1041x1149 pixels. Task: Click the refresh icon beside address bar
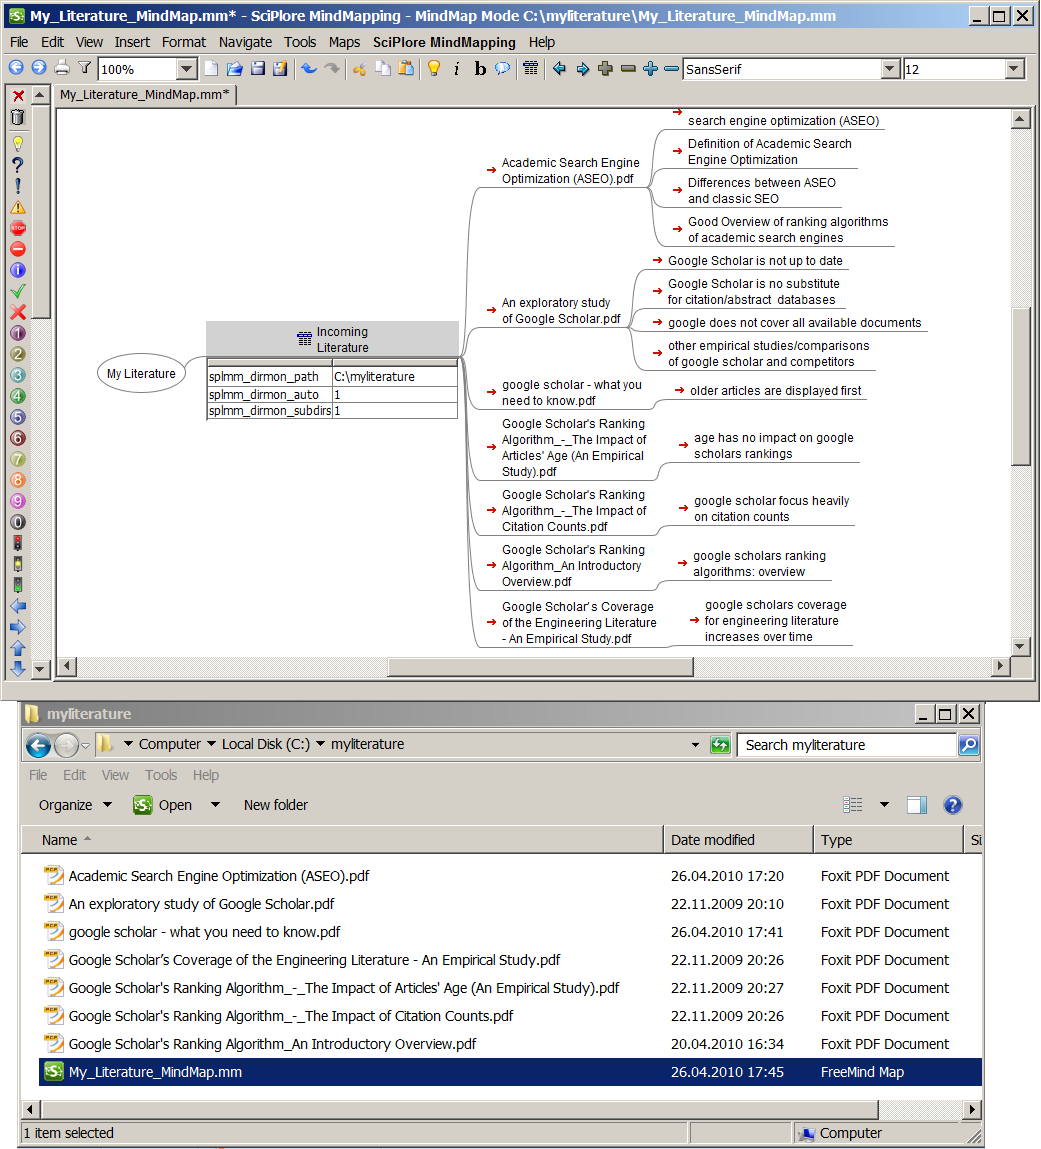click(720, 745)
